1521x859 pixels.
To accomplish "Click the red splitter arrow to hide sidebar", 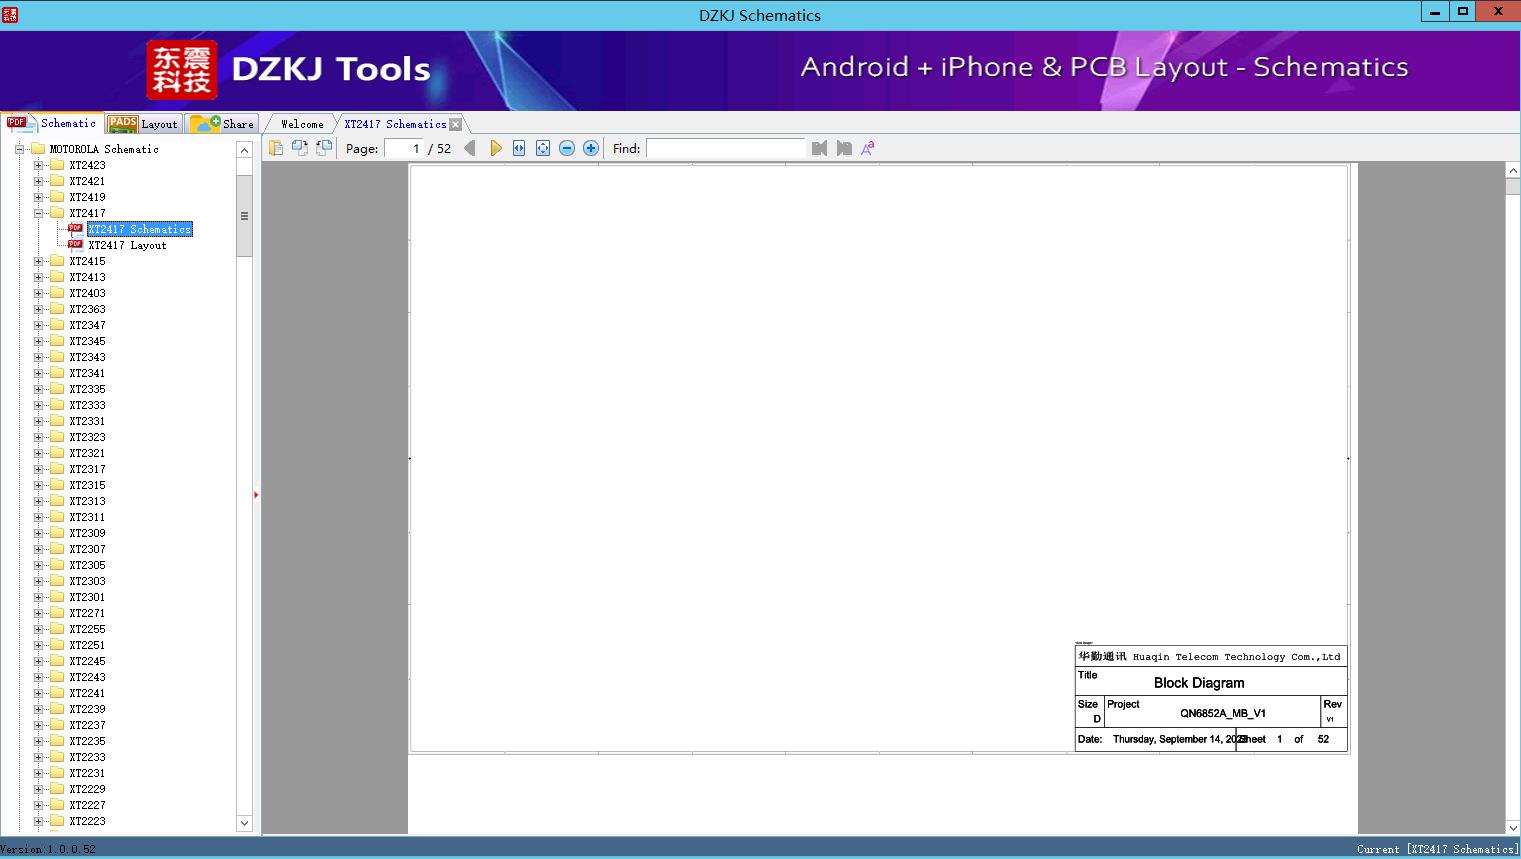I will [256, 495].
